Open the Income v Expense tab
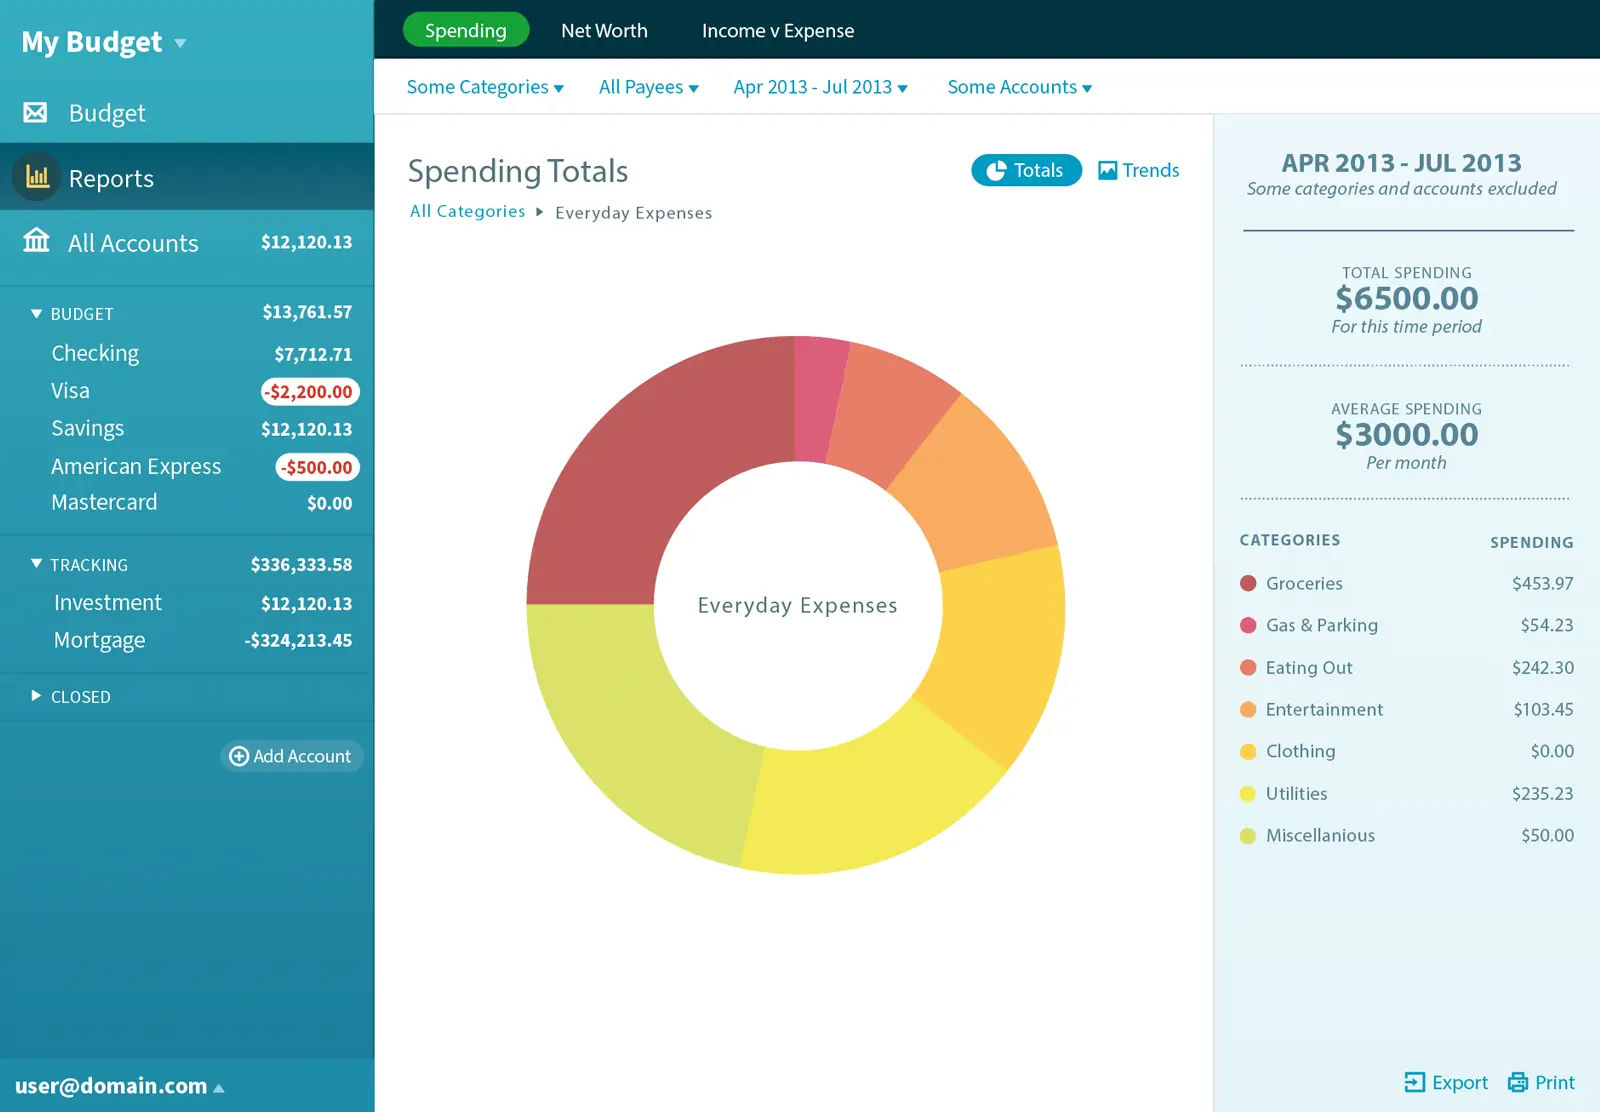 [778, 30]
